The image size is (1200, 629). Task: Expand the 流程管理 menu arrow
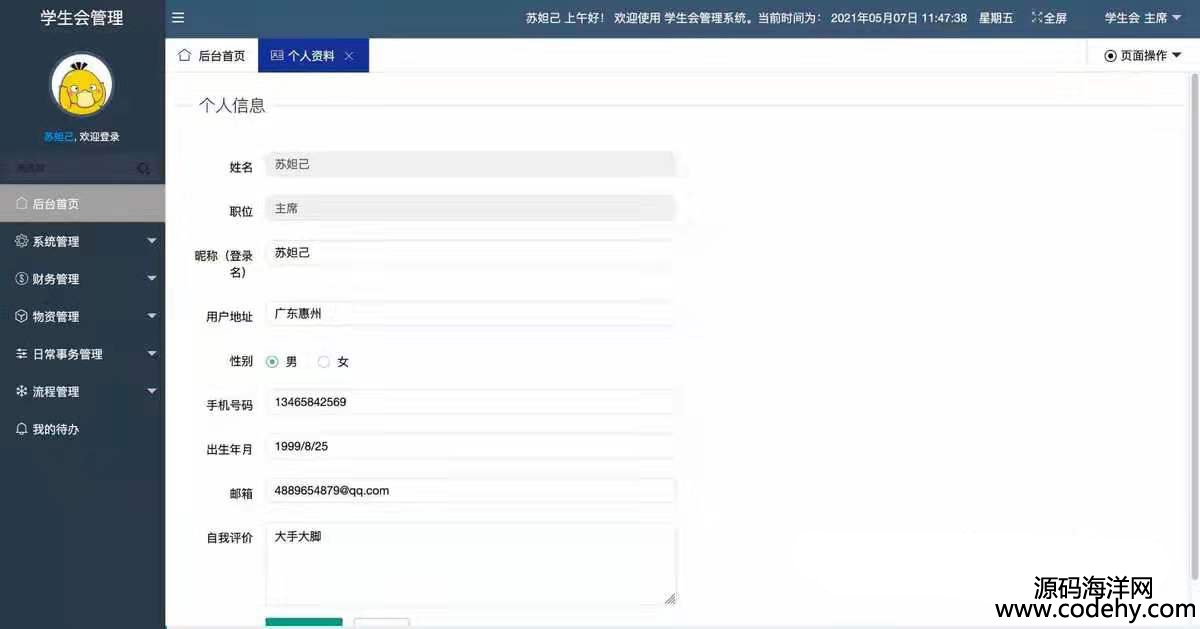pyautogui.click(x=152, y=391)
